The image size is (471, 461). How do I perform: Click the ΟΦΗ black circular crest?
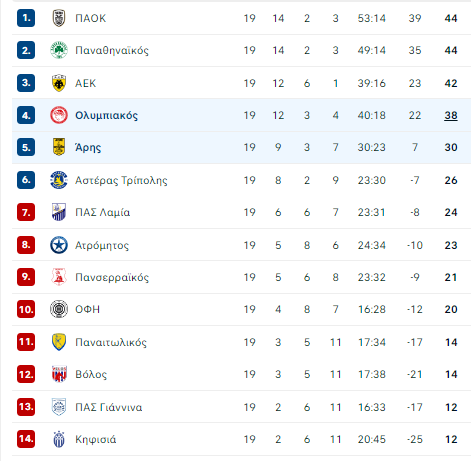[x=59, y=309]
